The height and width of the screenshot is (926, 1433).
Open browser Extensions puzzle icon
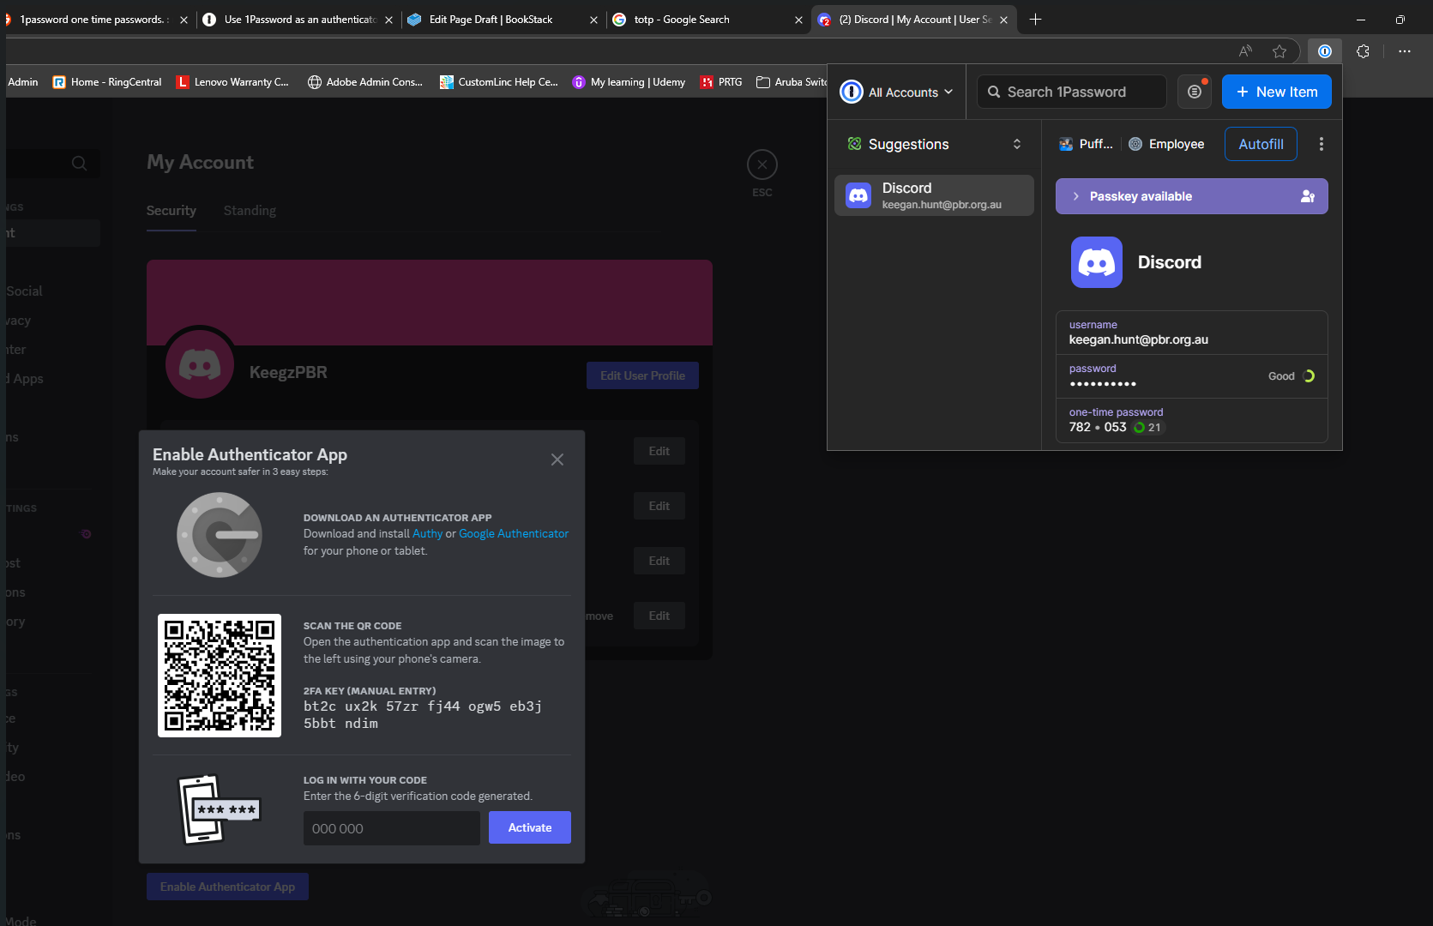click(1363, 51)
